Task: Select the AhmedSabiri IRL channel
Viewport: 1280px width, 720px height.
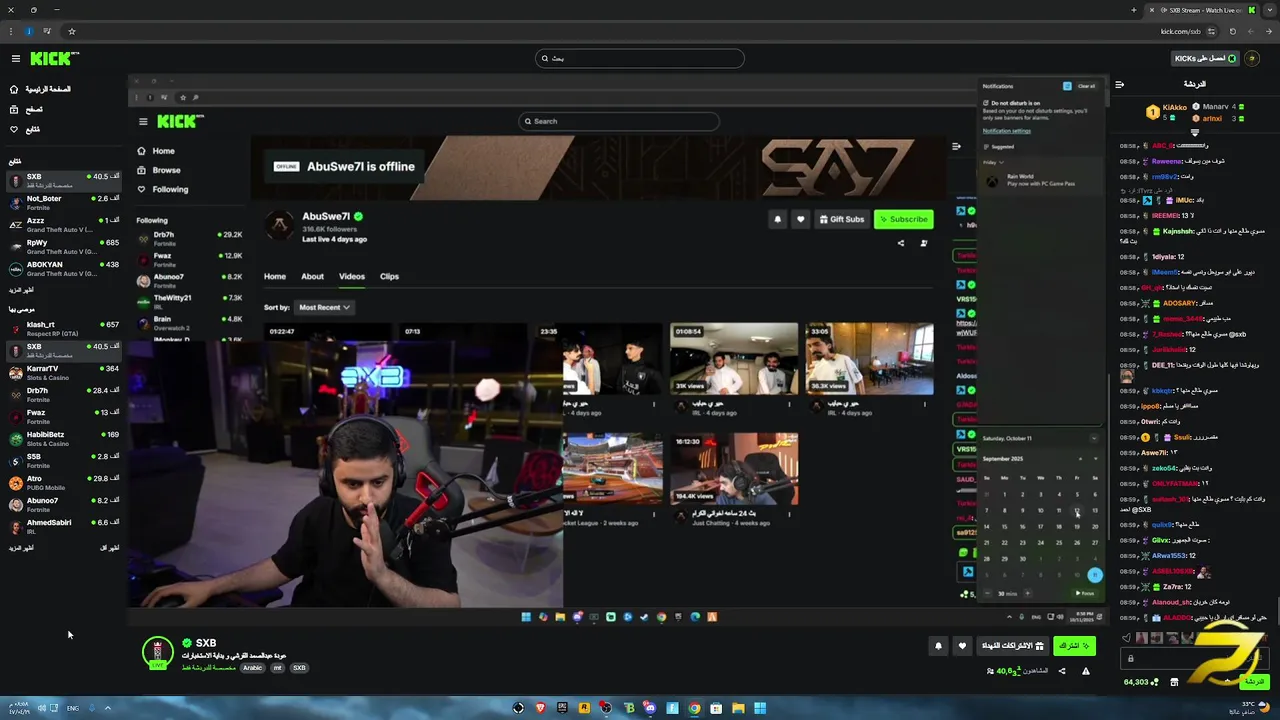Action: click(63, 526)
